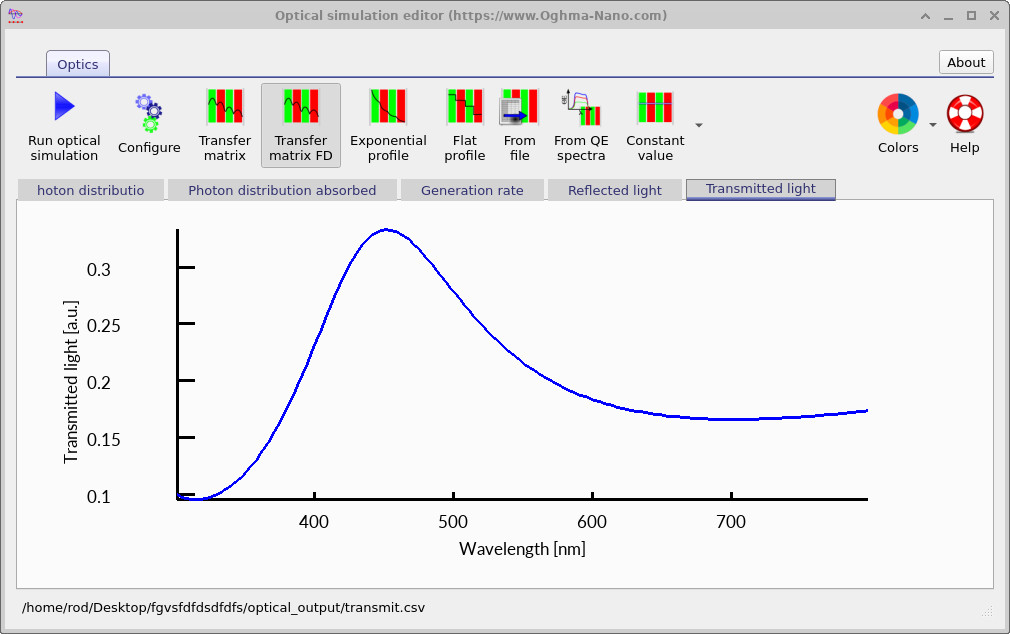Click the 0.1 tick label on the y-axis
Image resolution: width=1010 pixels, height=634 pixels.
pyautogui.click(x=99, y=497)
